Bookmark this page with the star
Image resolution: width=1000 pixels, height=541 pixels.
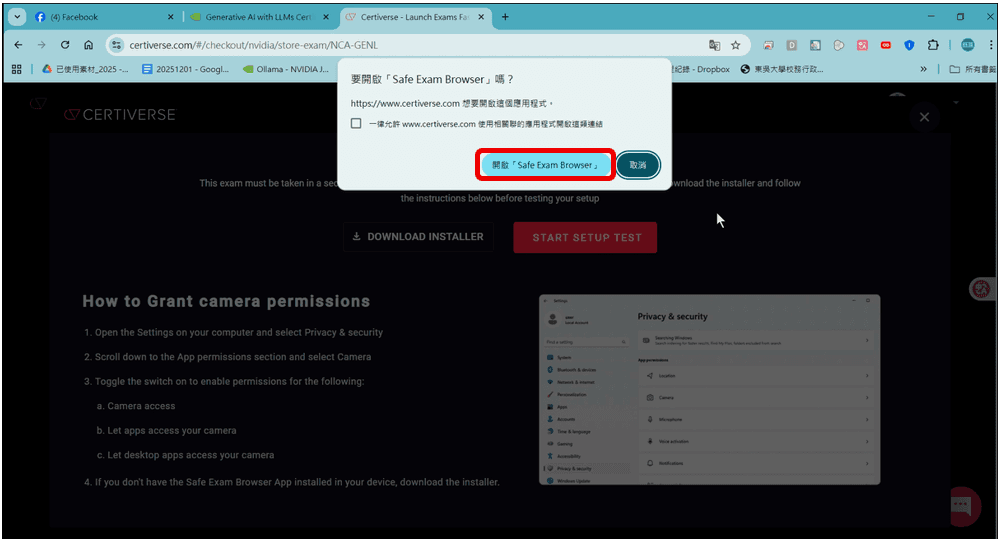coord(735,45)
